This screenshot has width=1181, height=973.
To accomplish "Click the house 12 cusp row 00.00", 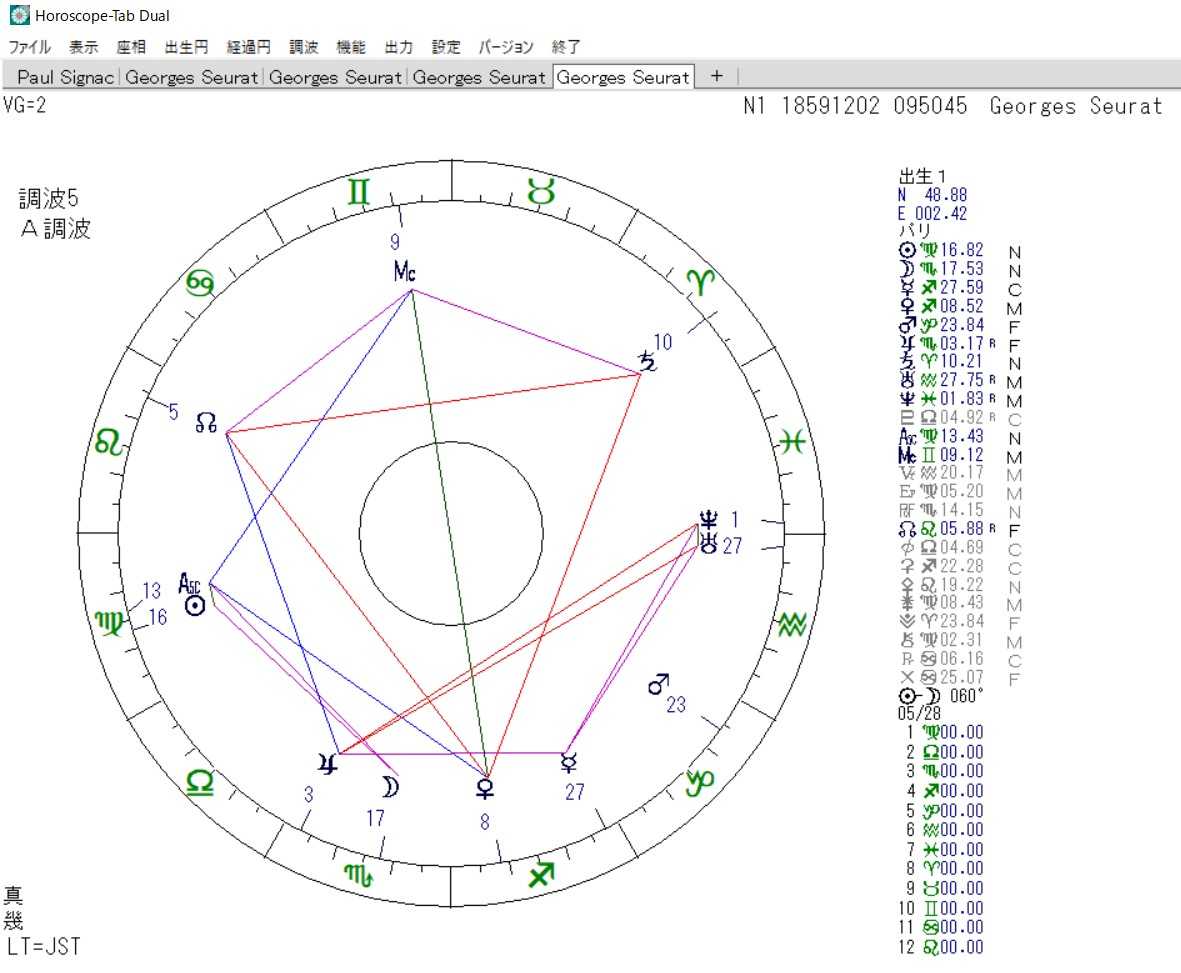I will pyautogui.click(x=941, y=947).
